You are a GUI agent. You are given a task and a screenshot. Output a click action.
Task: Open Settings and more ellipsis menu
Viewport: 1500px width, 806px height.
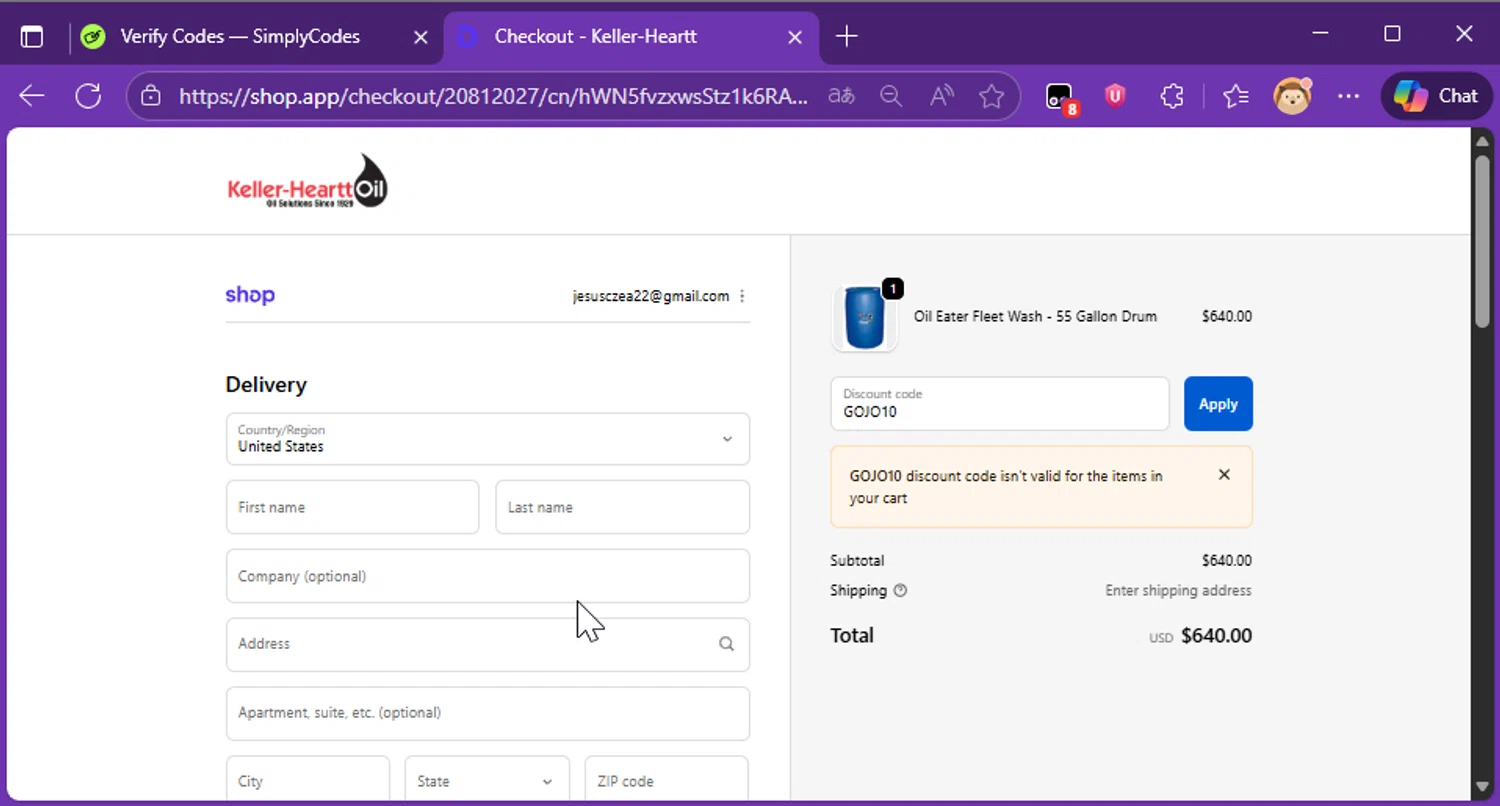pos(1348,96)
